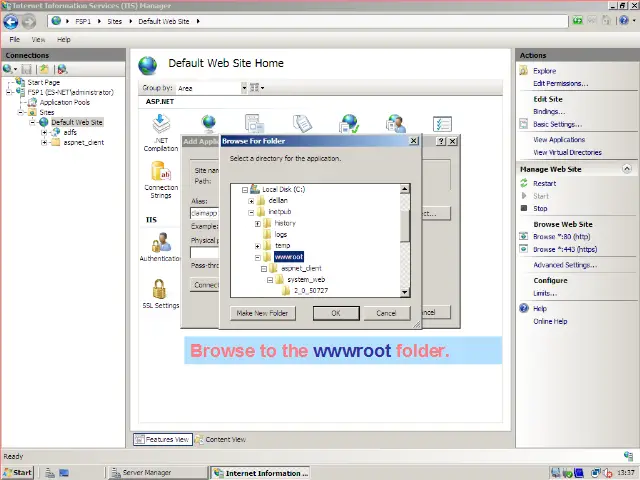Screen dimensions: 640x480
Task: Click View Virtual Directories link
Action: (x=567, y=152)
